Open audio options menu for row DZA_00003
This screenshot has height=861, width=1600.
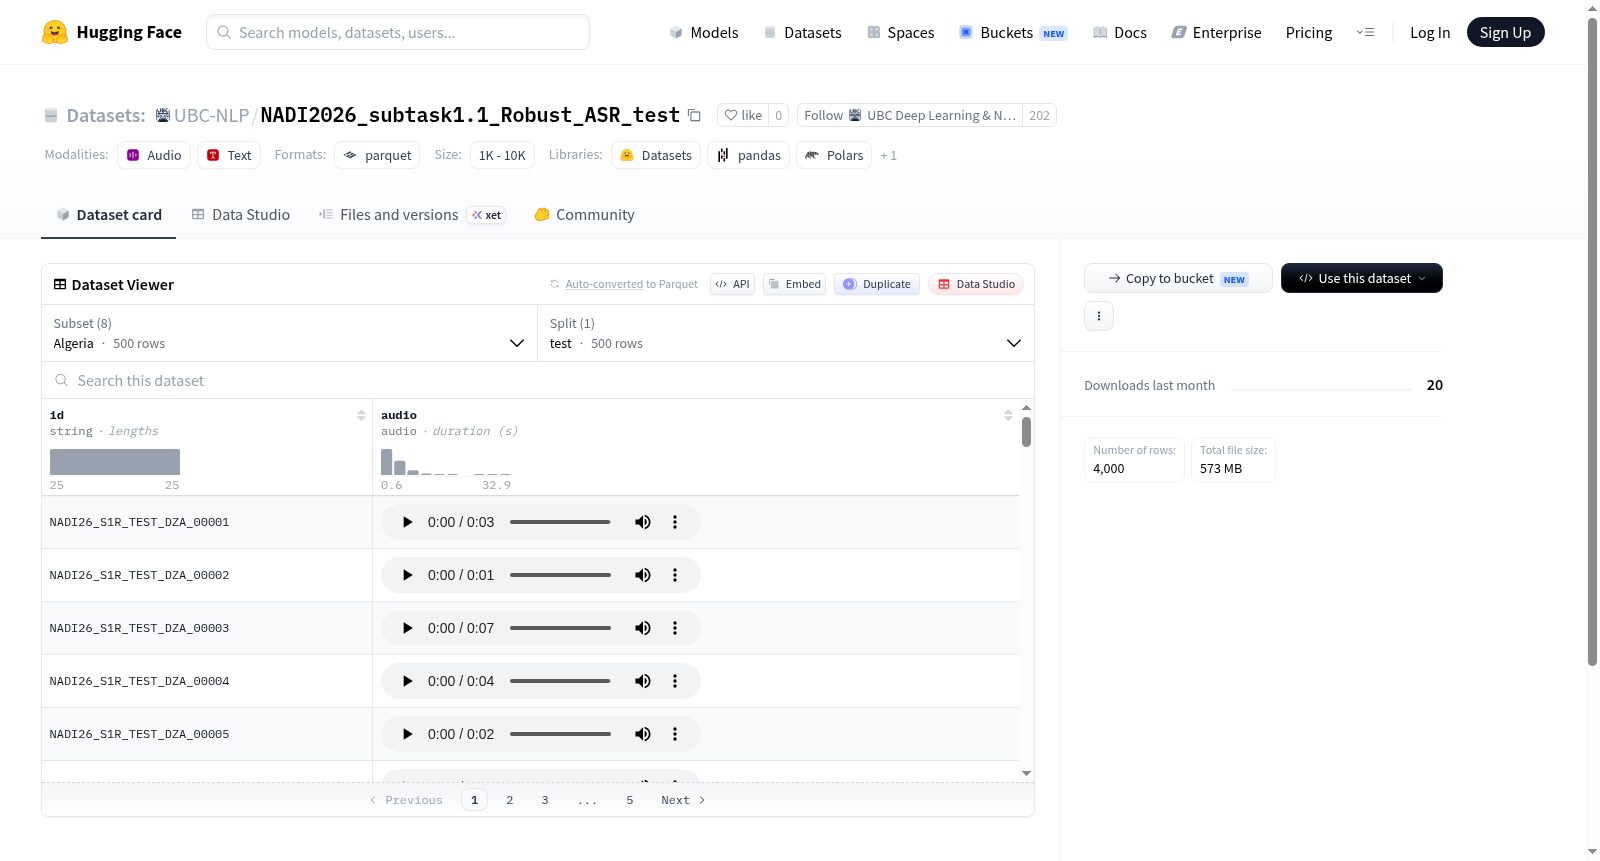(675, 628)
